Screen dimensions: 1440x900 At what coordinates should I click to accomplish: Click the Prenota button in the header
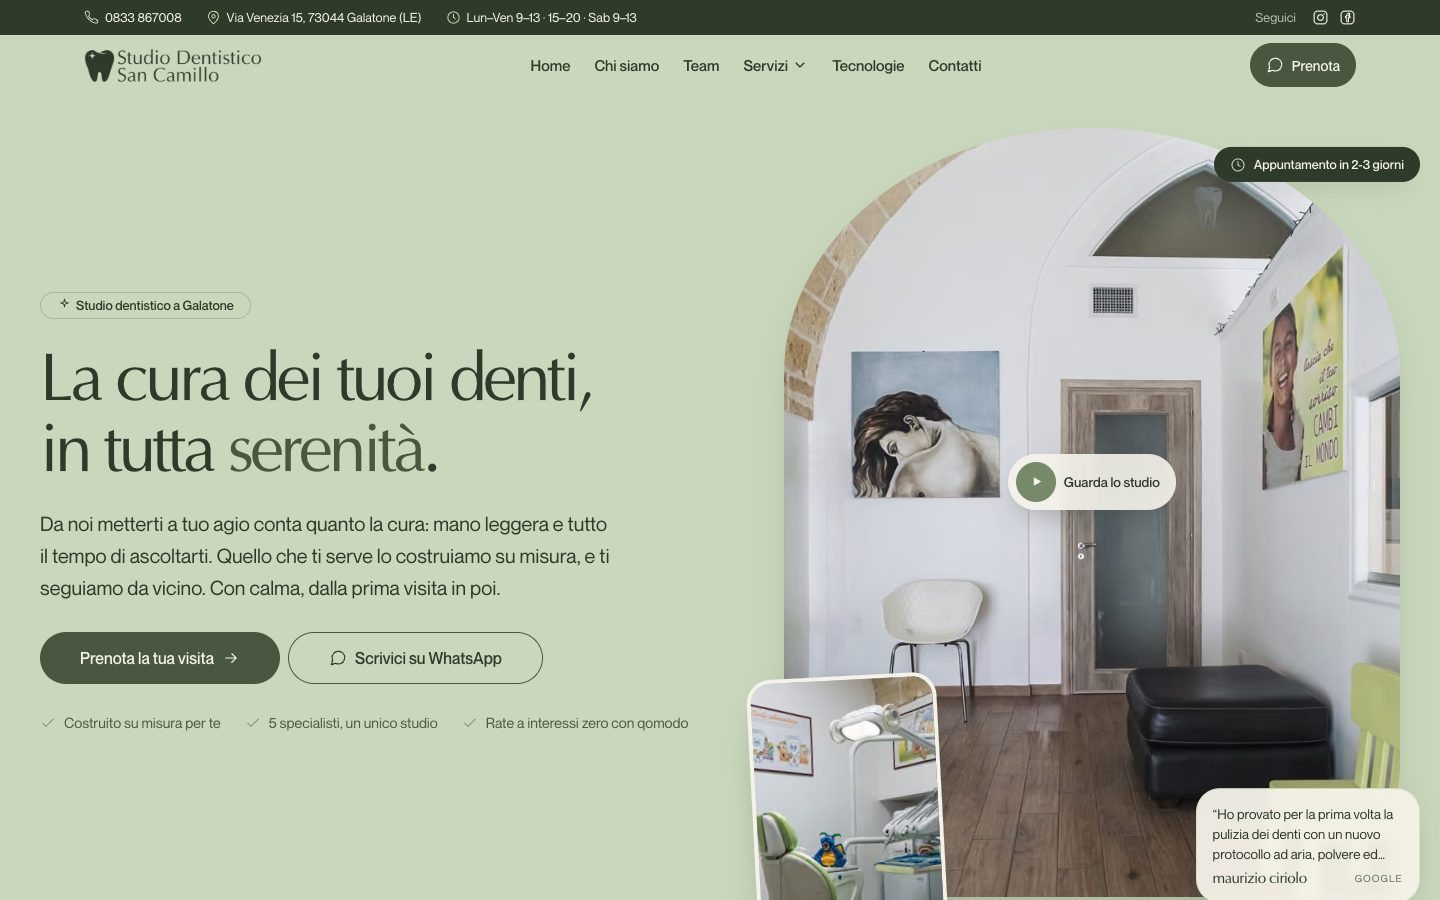pos(1303,65)
